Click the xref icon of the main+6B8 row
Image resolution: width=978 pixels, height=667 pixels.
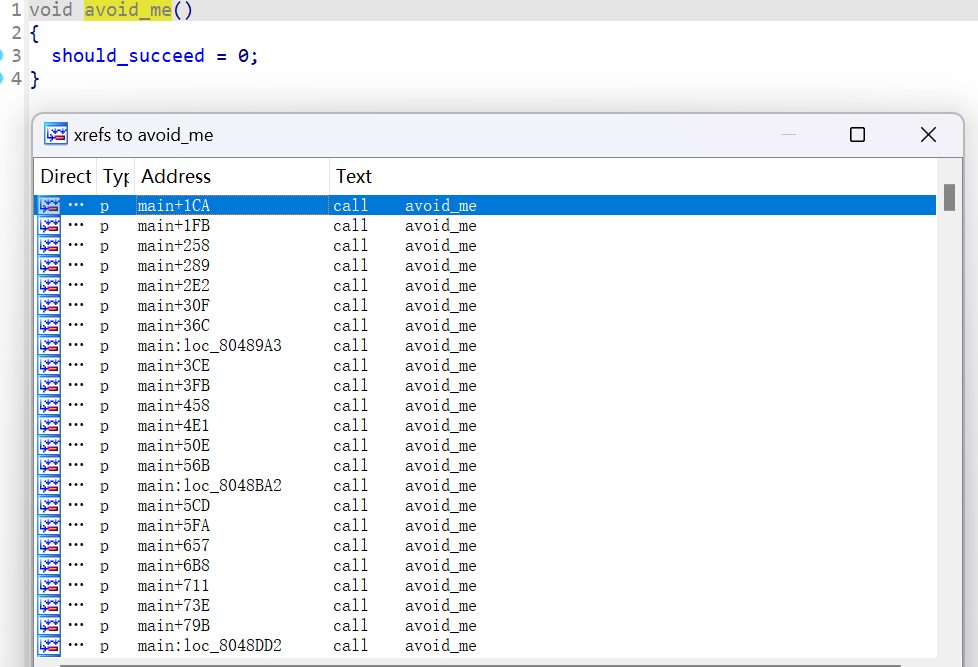[49, 565]
